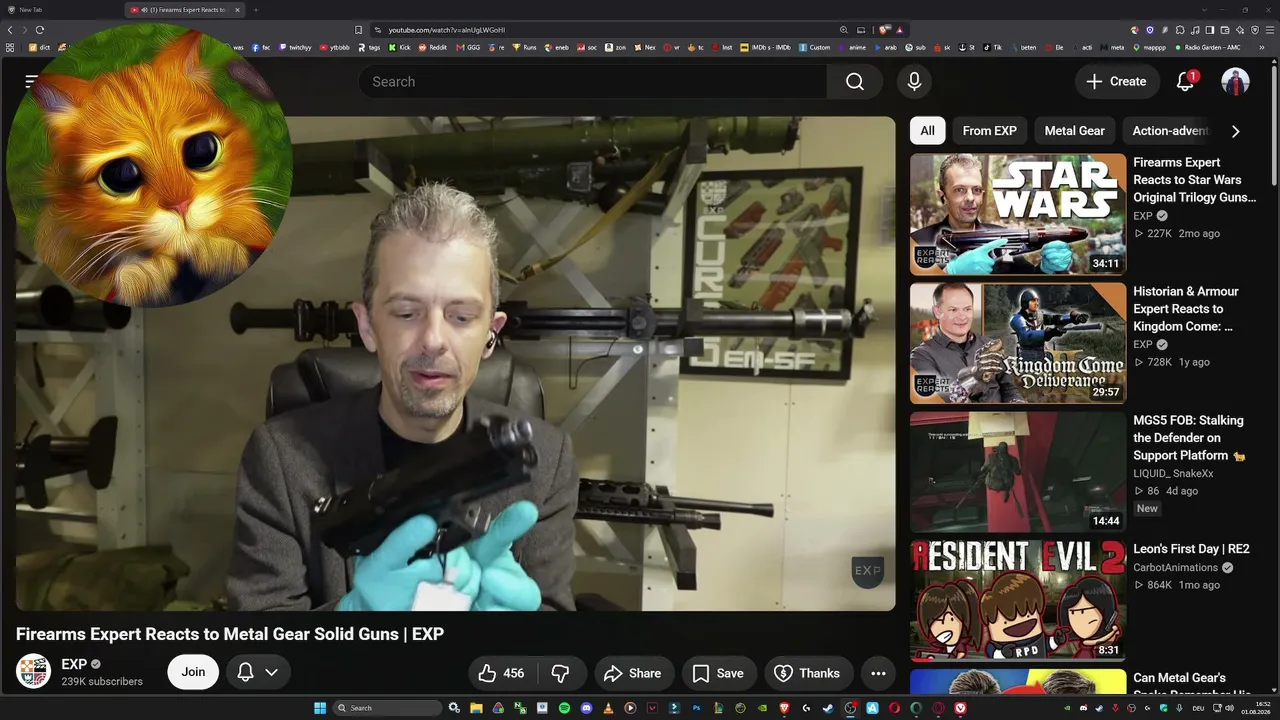Click the Share button
Screen dimensions: 1280x720
point(634,673)
